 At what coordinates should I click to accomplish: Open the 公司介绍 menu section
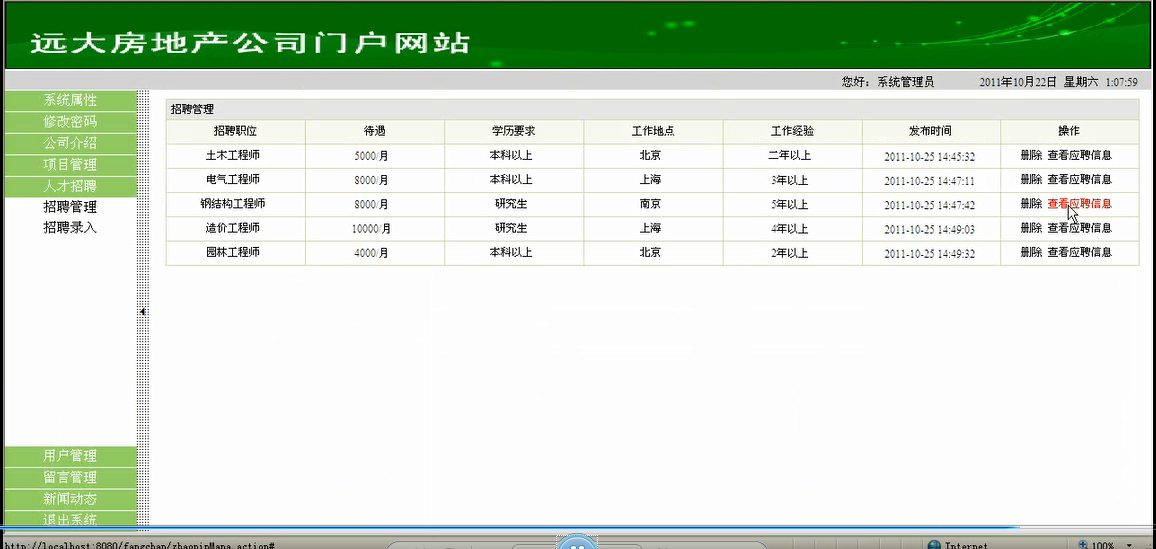tap(70, 143)
